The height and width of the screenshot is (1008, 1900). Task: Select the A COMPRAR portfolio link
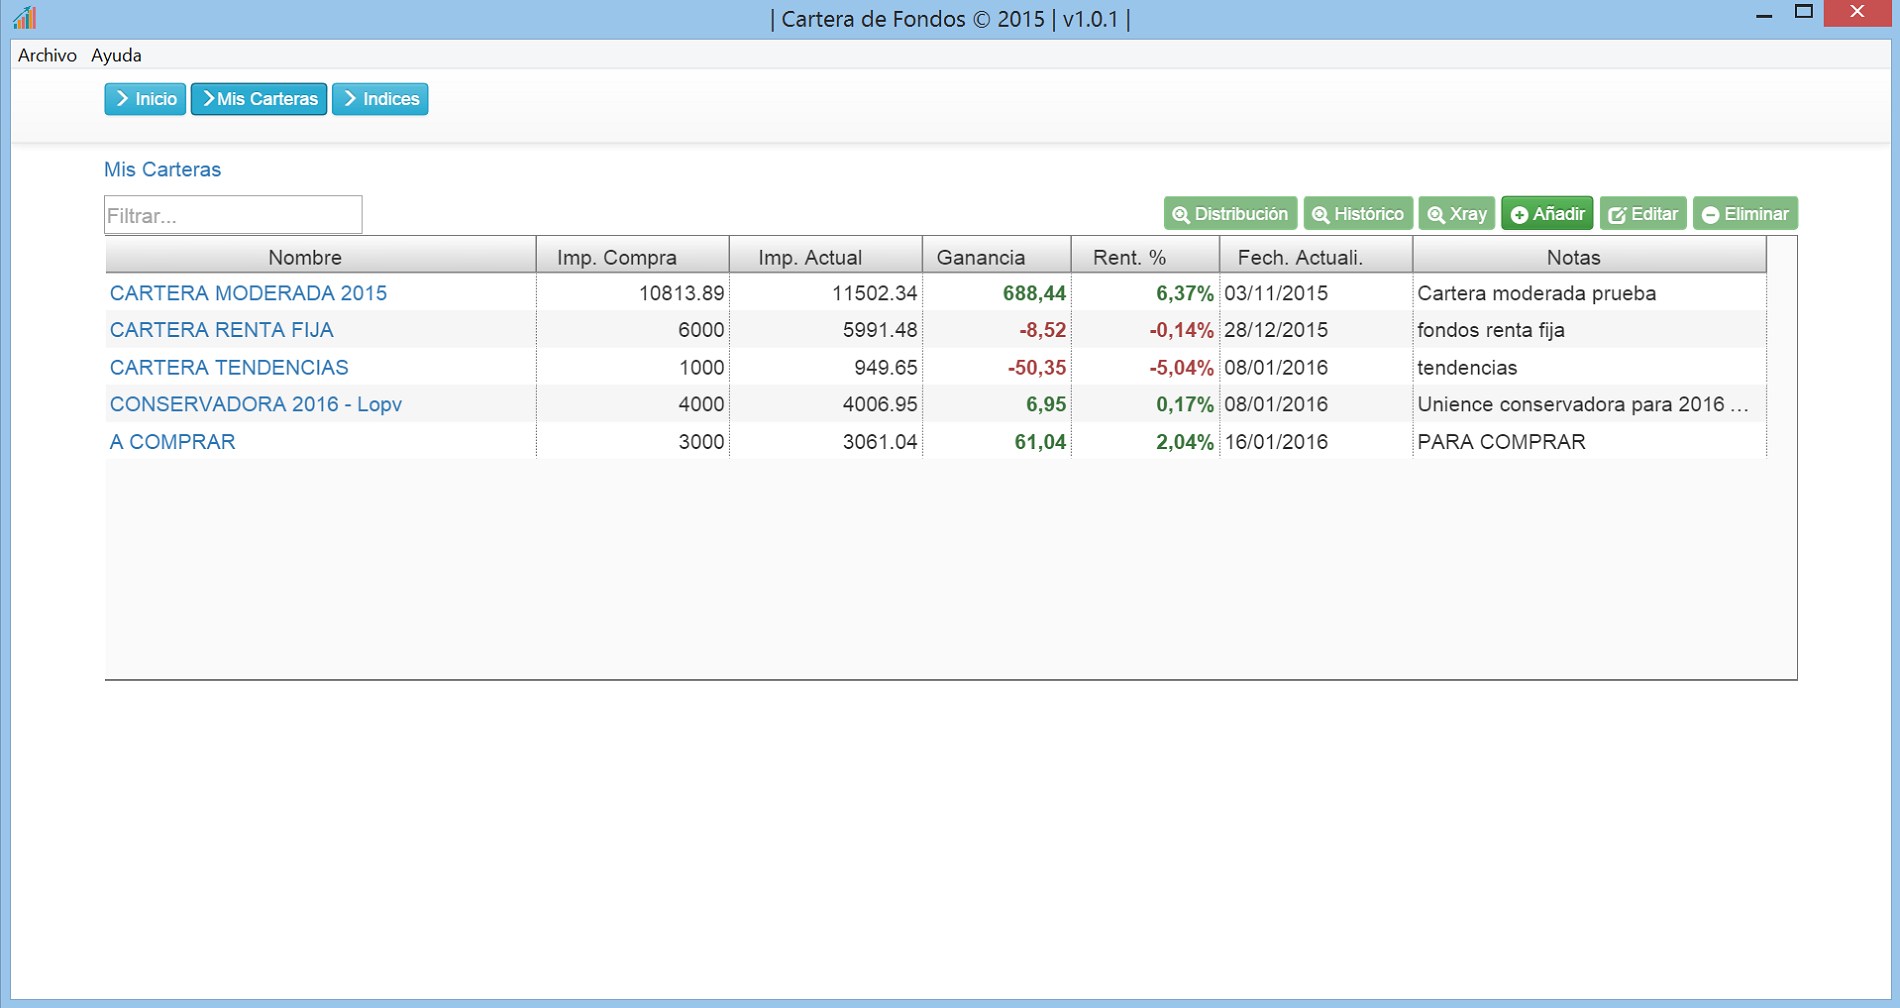click(171, 441)
